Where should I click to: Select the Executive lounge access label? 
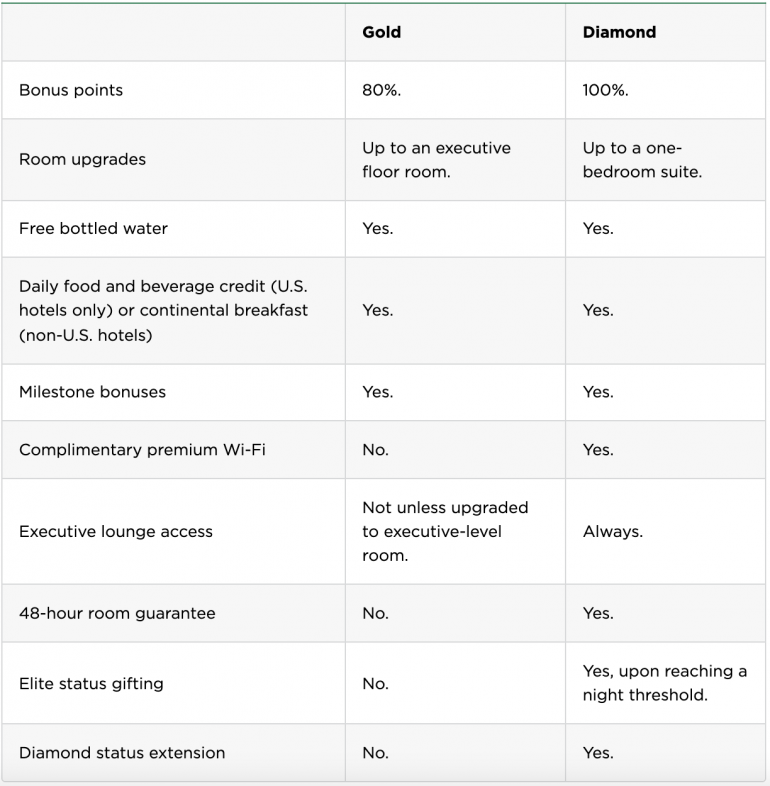coord(116,532)
